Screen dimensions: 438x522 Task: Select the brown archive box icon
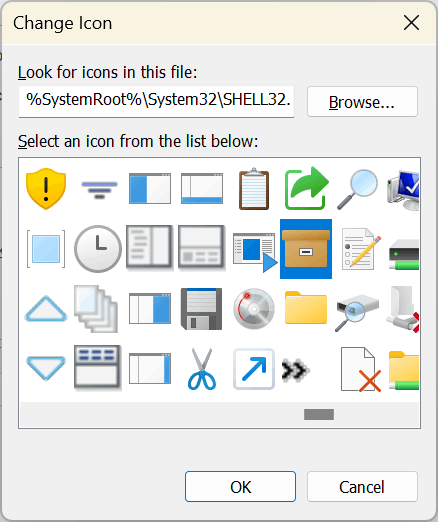[306, 249]
